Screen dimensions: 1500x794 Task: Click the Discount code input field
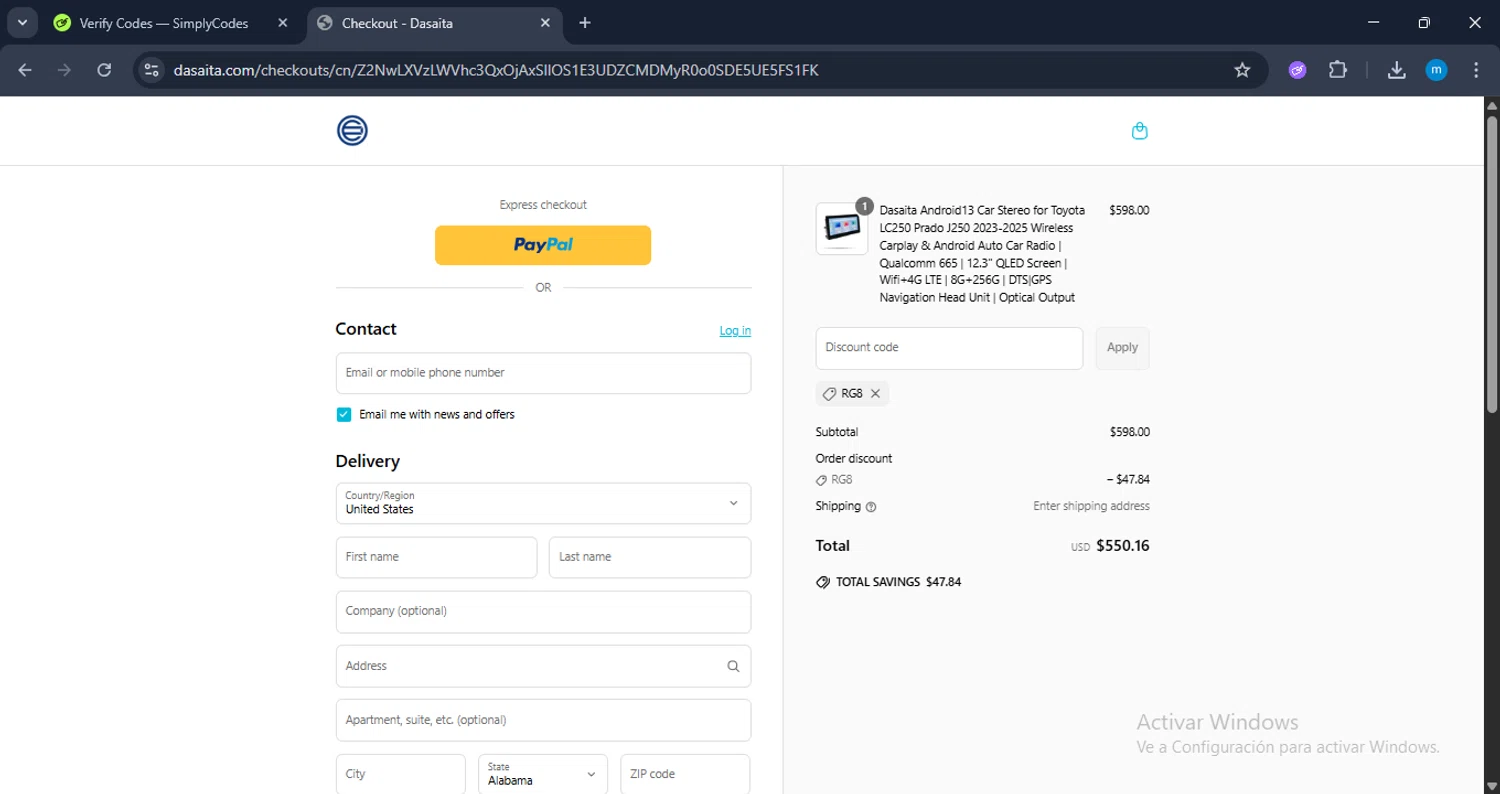point(949,348)
